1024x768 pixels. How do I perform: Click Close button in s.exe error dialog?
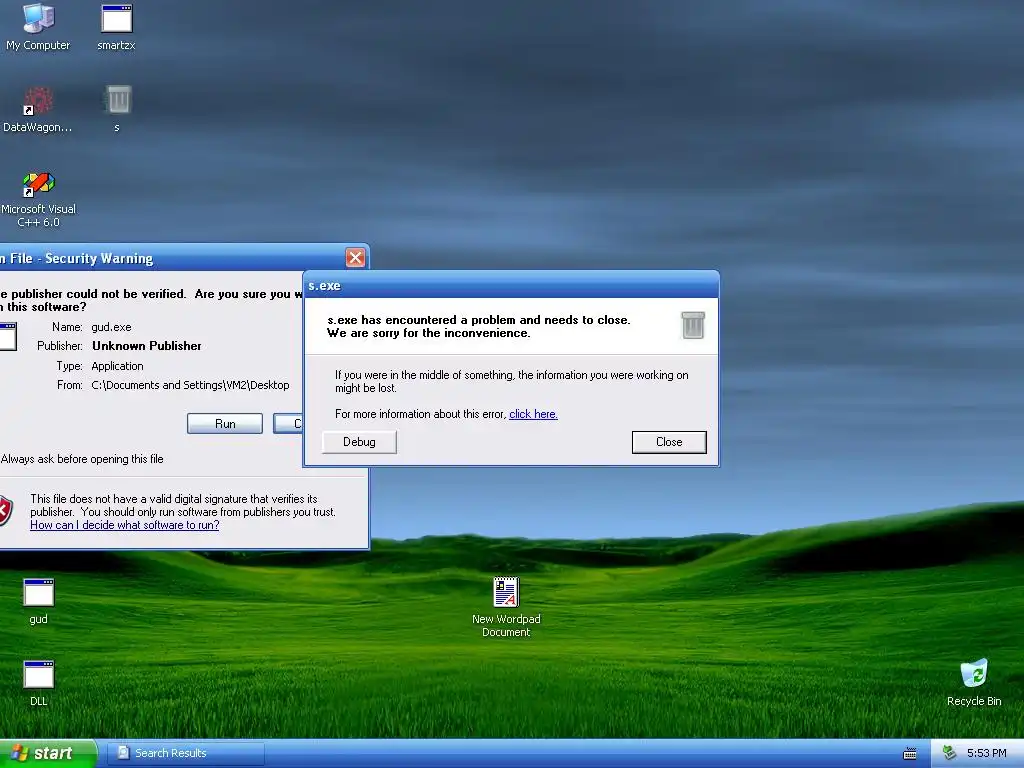point(669,442)
